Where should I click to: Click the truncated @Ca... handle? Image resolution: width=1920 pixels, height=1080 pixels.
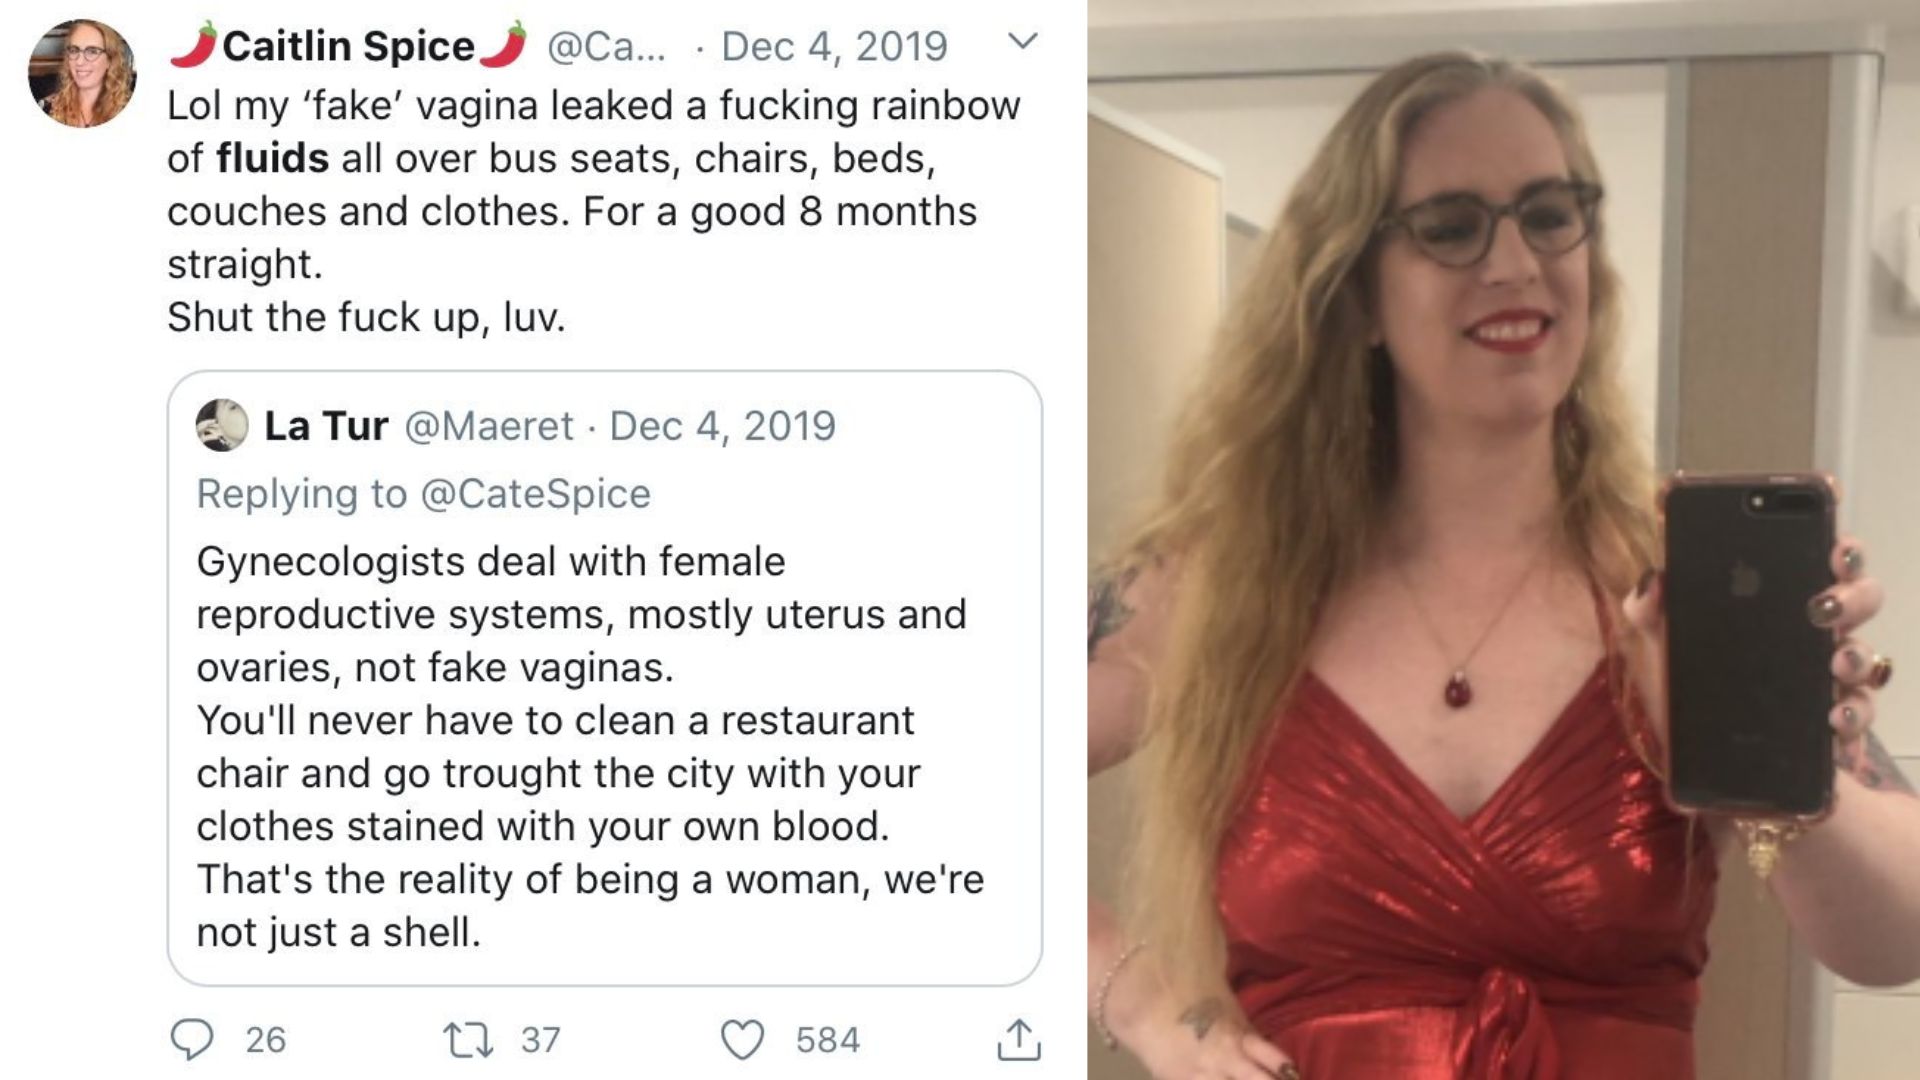point(606,46)
